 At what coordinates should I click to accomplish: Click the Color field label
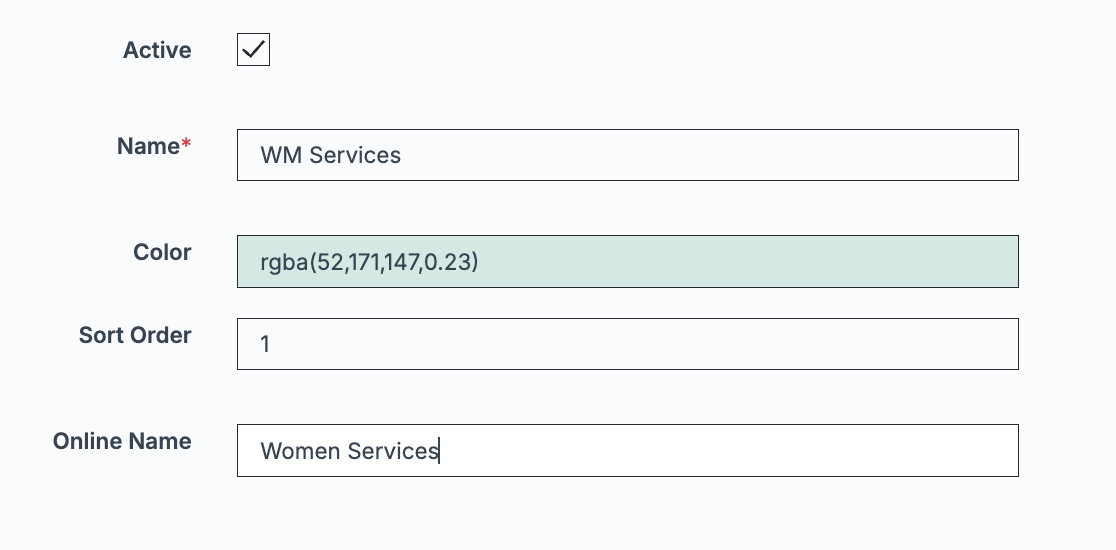(162, 252)
